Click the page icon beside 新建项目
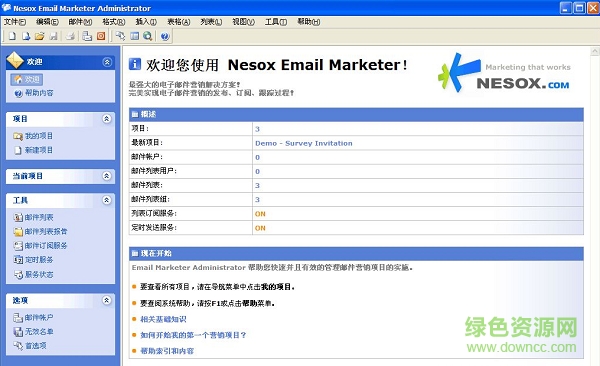 point(18,150)
